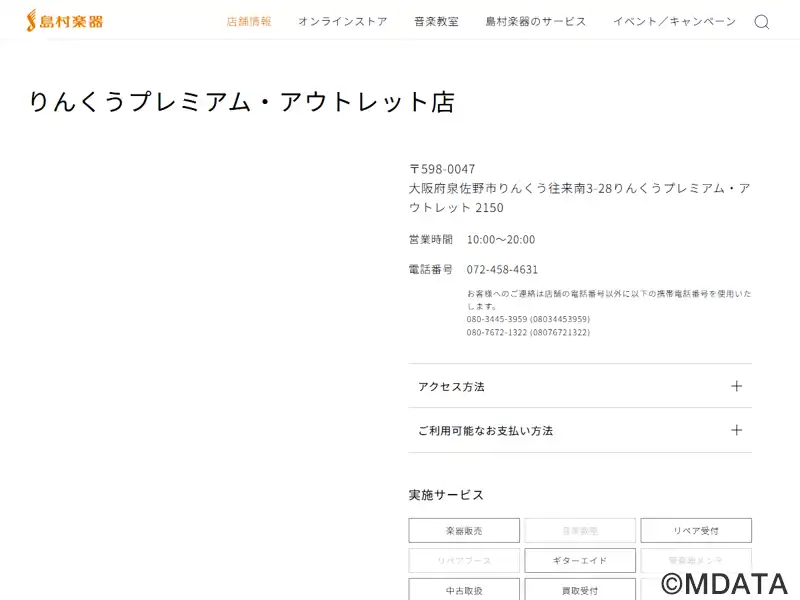
Task: Expand the アクセス方法 section
Action: 580,386
